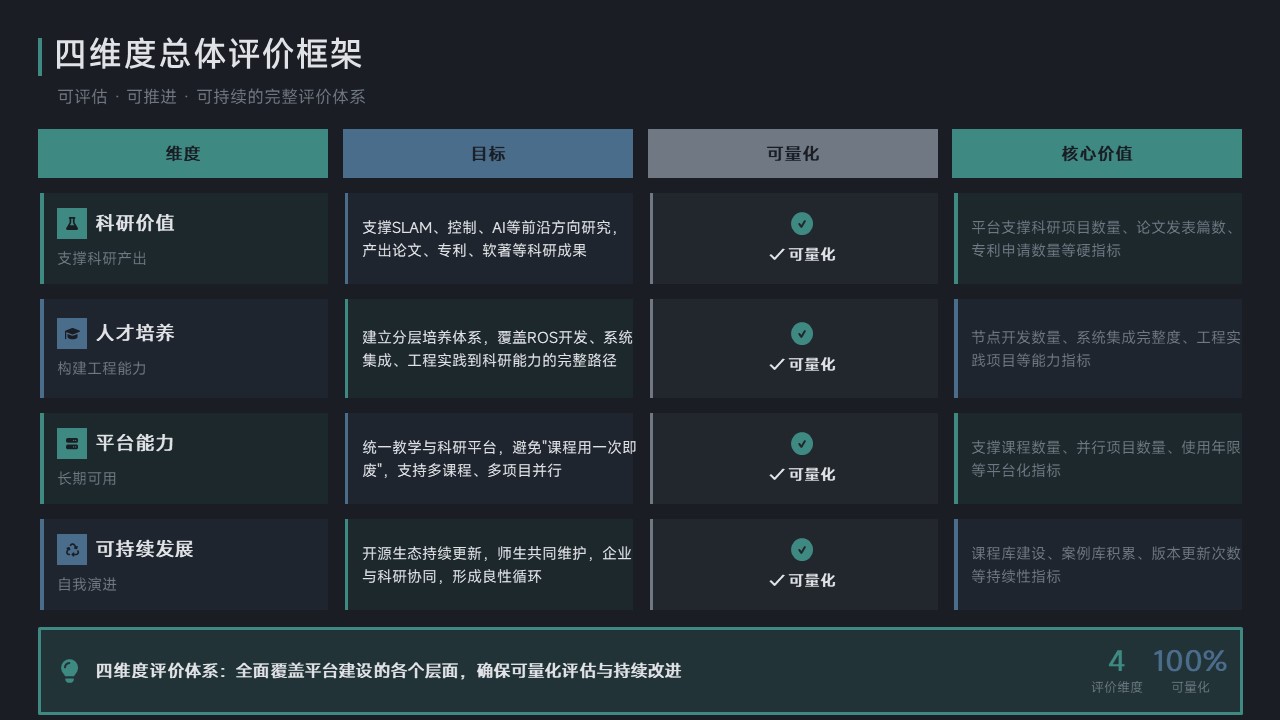Select the 目标 column header
Image resolution: width=1280 pixels, height=720 pixels.
click(488, 154)
